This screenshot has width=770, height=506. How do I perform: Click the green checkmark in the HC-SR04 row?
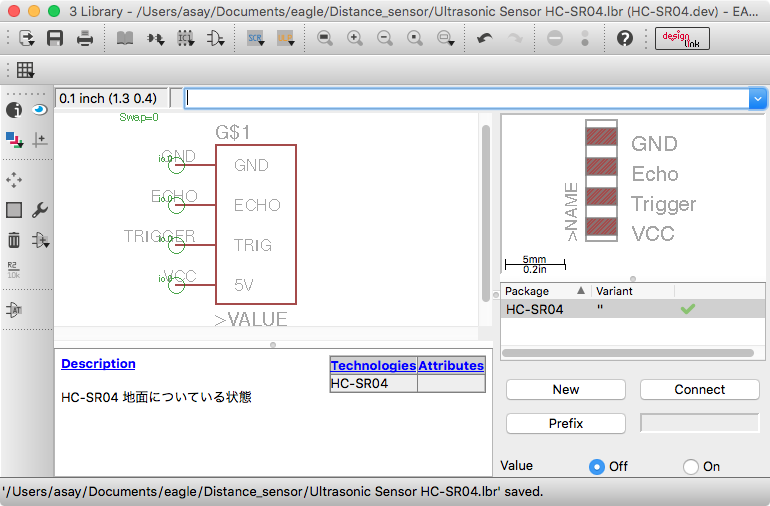coord(688,309)
